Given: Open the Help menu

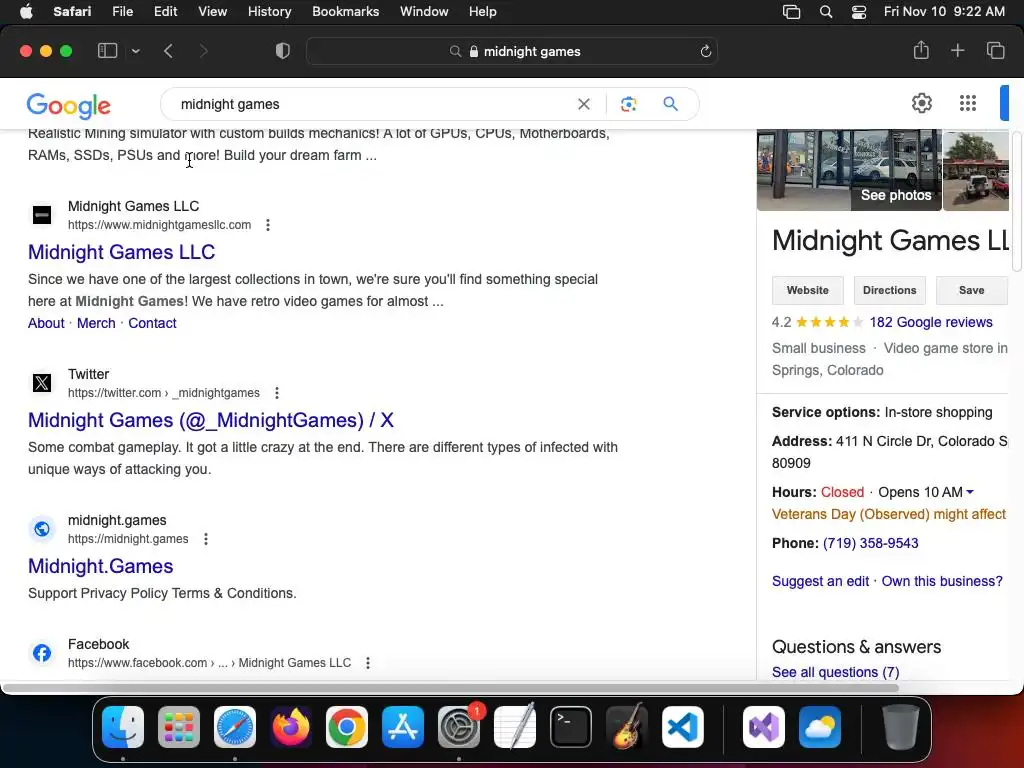Looking at the screenshot, I should tap(483, 12).
